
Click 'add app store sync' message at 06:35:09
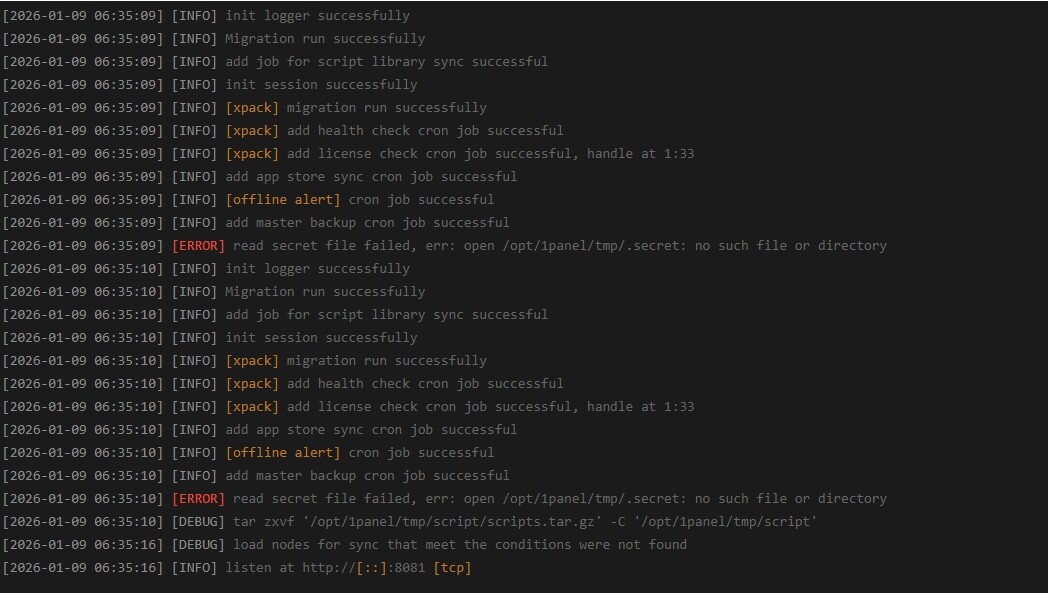371,177
